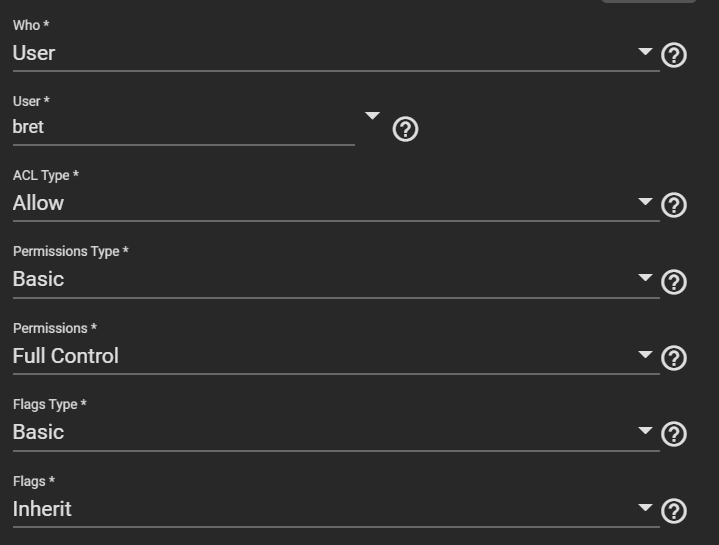This screenshot has width=719, height=545.
Task: Expand the Who dropdown arrow
Action: (645, 51)
